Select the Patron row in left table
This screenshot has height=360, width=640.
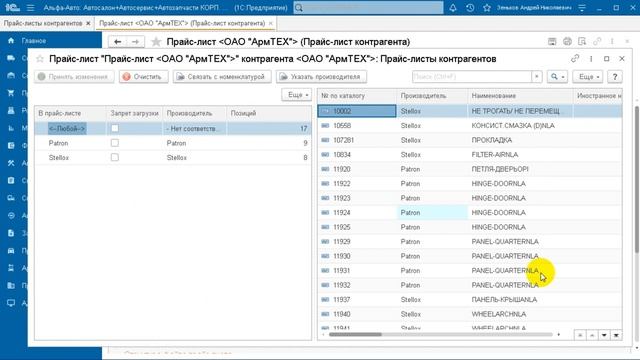tap(173, 143)
